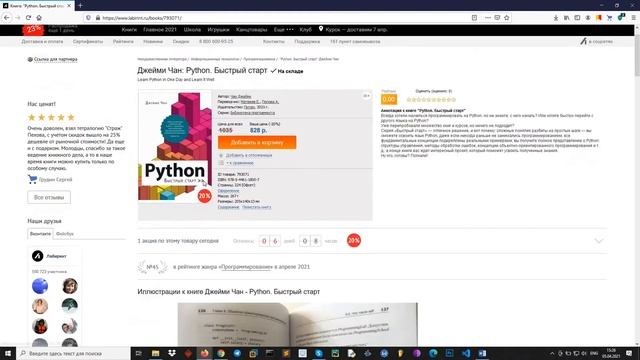Switch to the Вконтакте friends tab
The image size is (640, 360).
click(40, 233)
